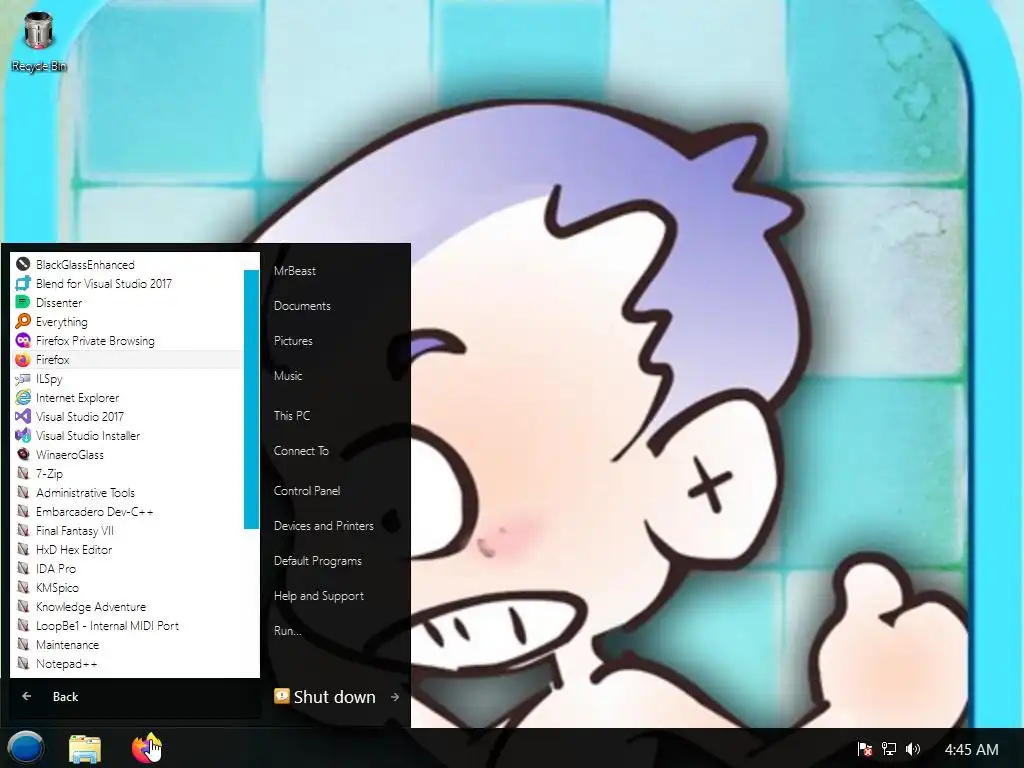Click the Administrative Tools folder icon

(x=23, y=492)
